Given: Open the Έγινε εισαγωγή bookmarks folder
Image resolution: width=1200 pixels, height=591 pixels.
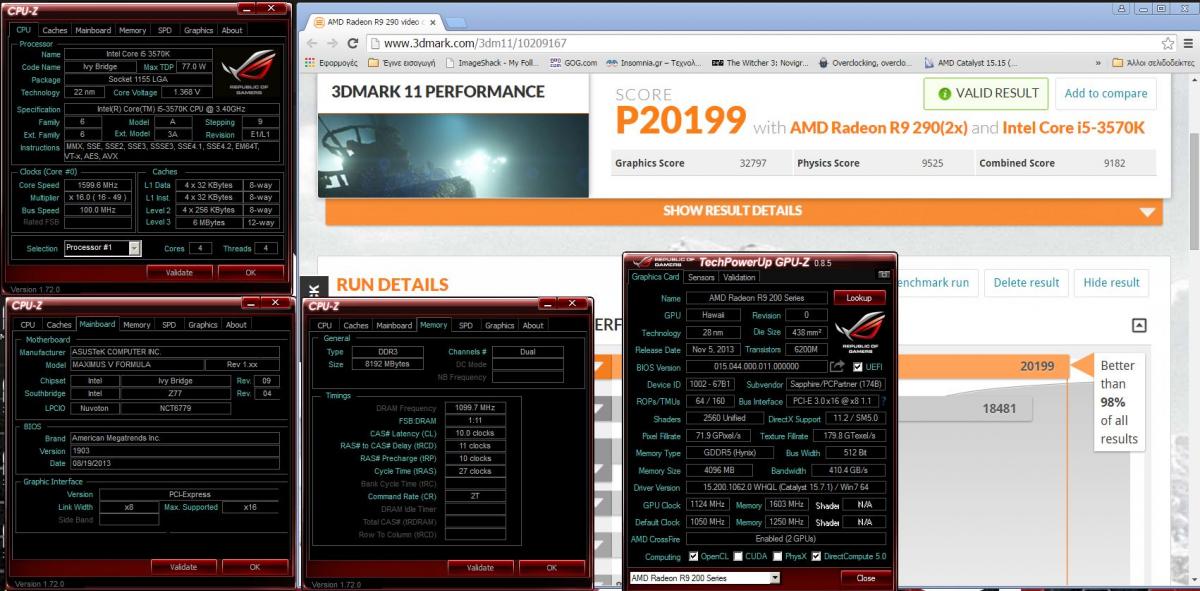Looking at the screenshot, I should pos(401,62).
